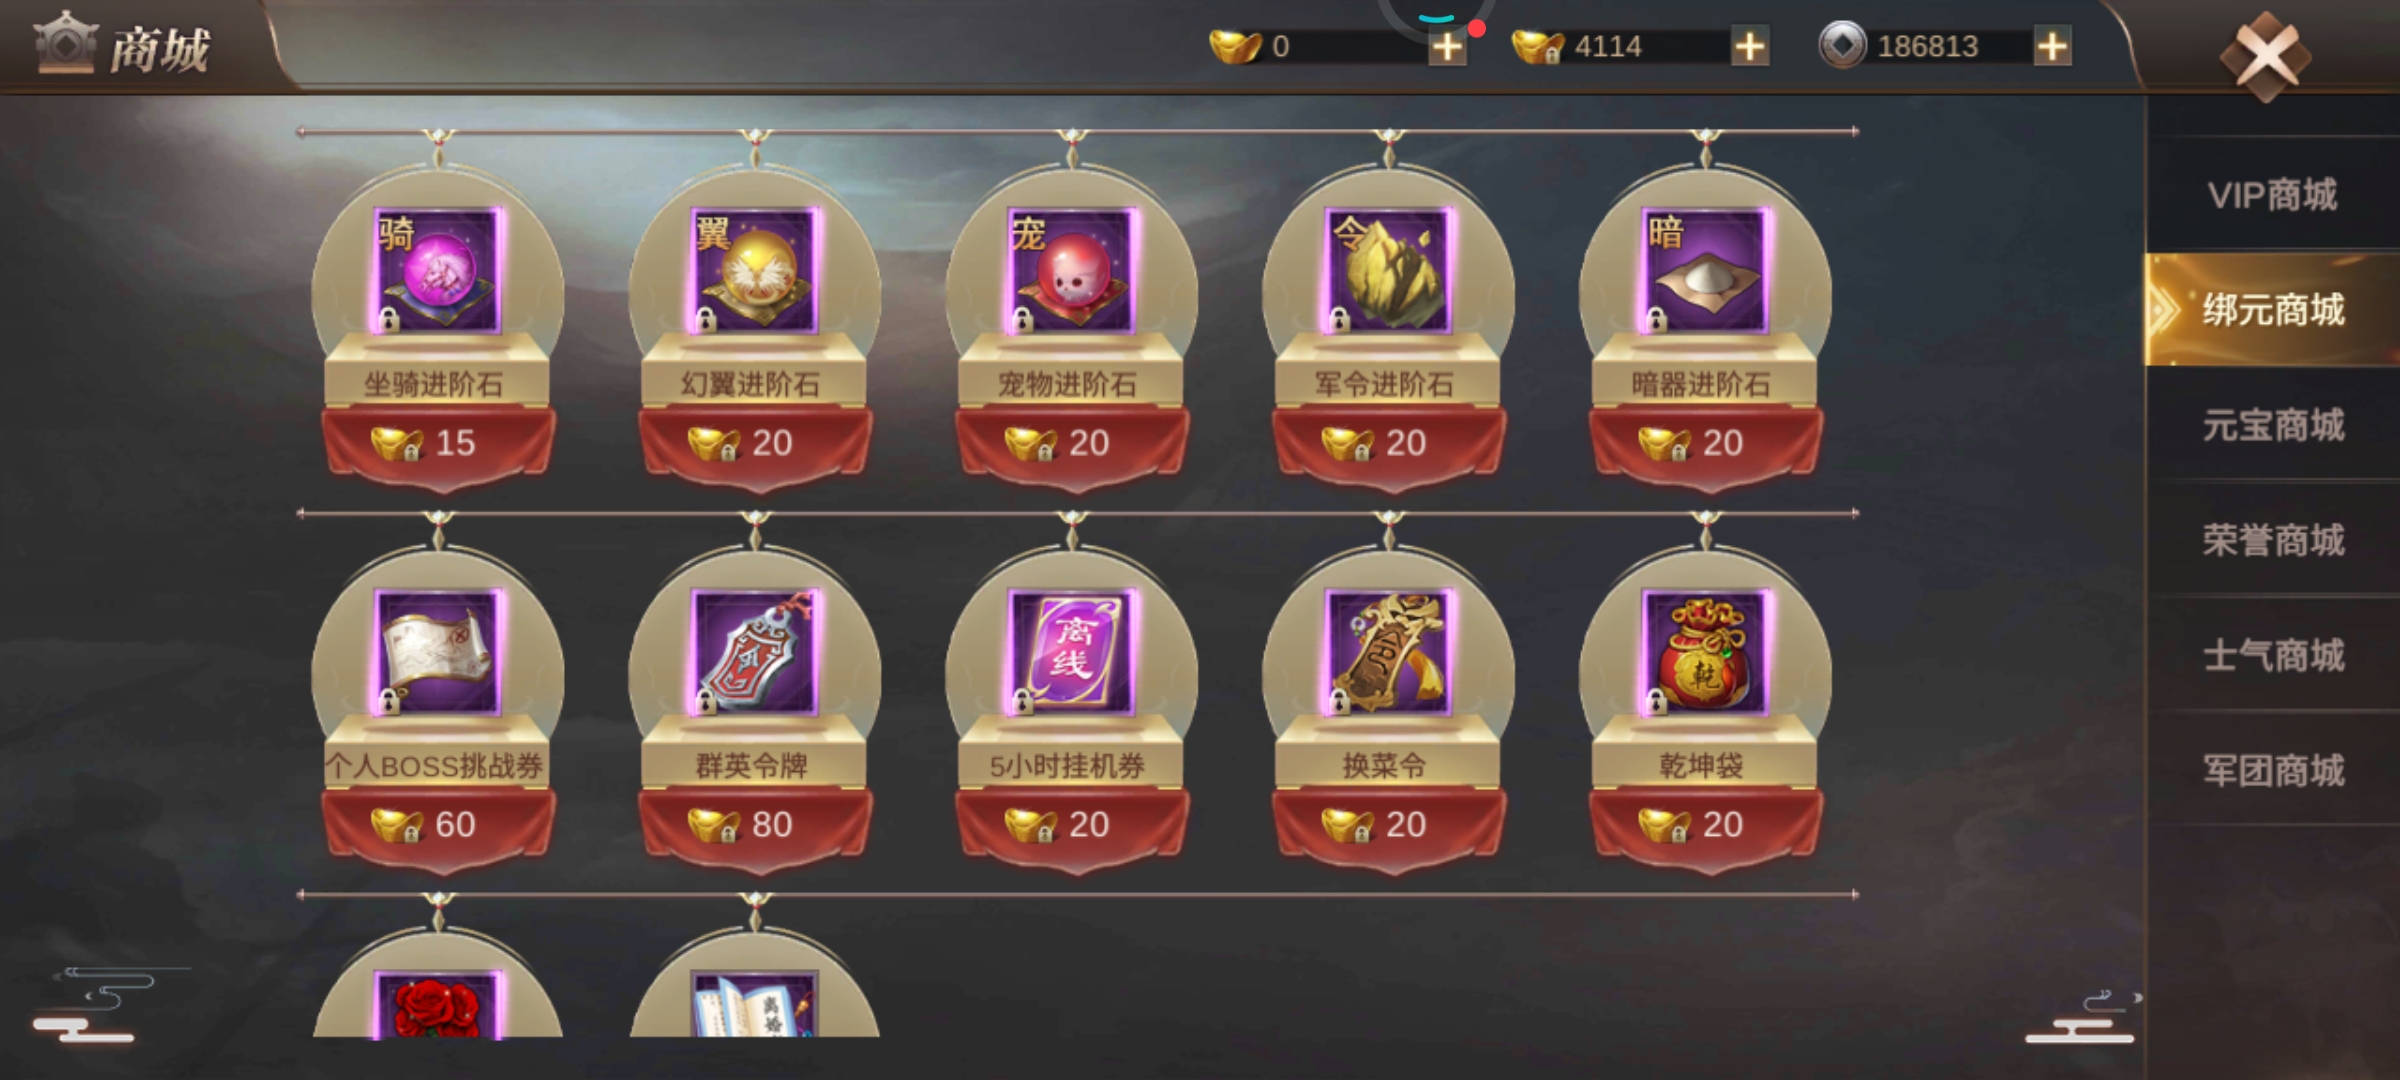The width and height of the screenshot is (2400, 1080).
Task: Open the 军团商城 tab
Action: [2272, 770]
